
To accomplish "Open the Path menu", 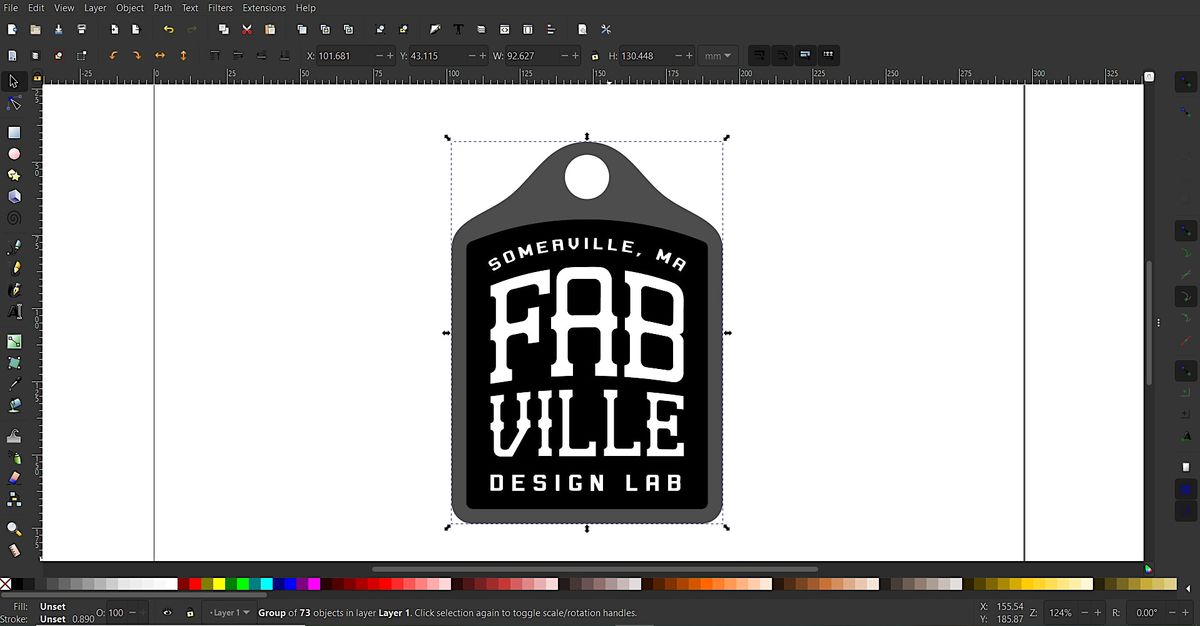I will (x=162, y=7).
